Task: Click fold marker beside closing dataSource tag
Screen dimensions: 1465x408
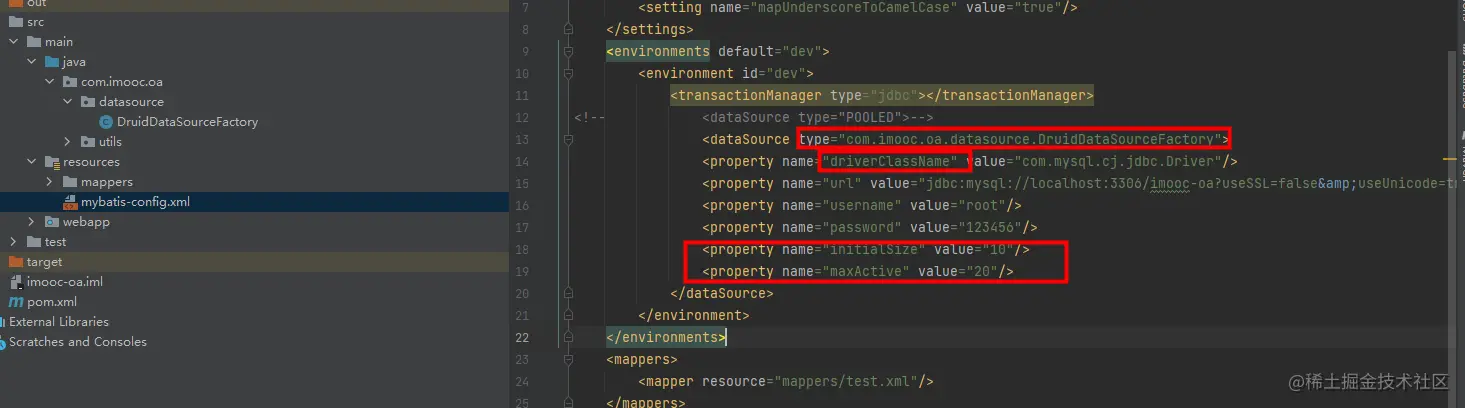Action: point(568,293)
